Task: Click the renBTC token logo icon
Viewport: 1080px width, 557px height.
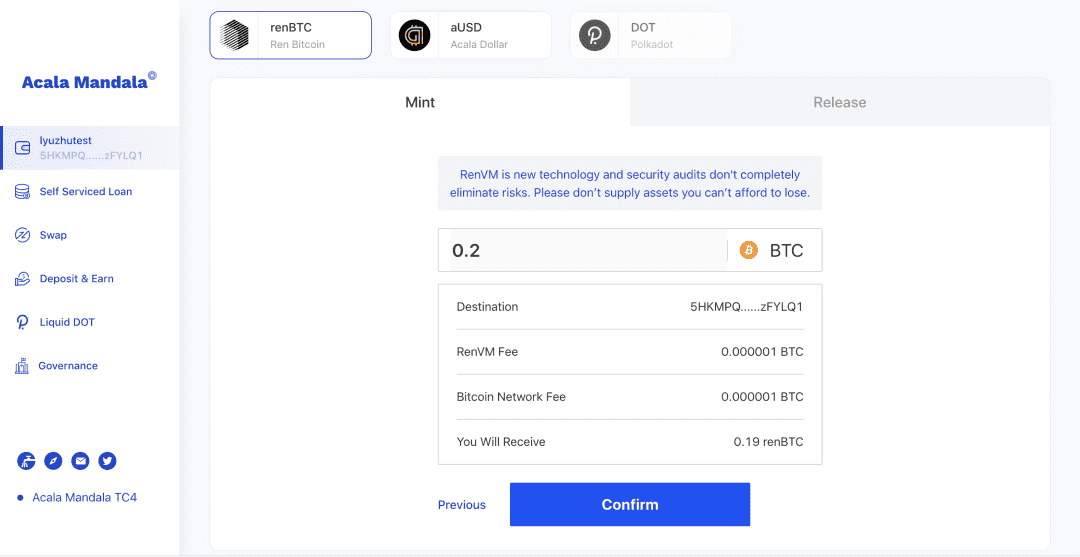Action: [x=234, y=34]
